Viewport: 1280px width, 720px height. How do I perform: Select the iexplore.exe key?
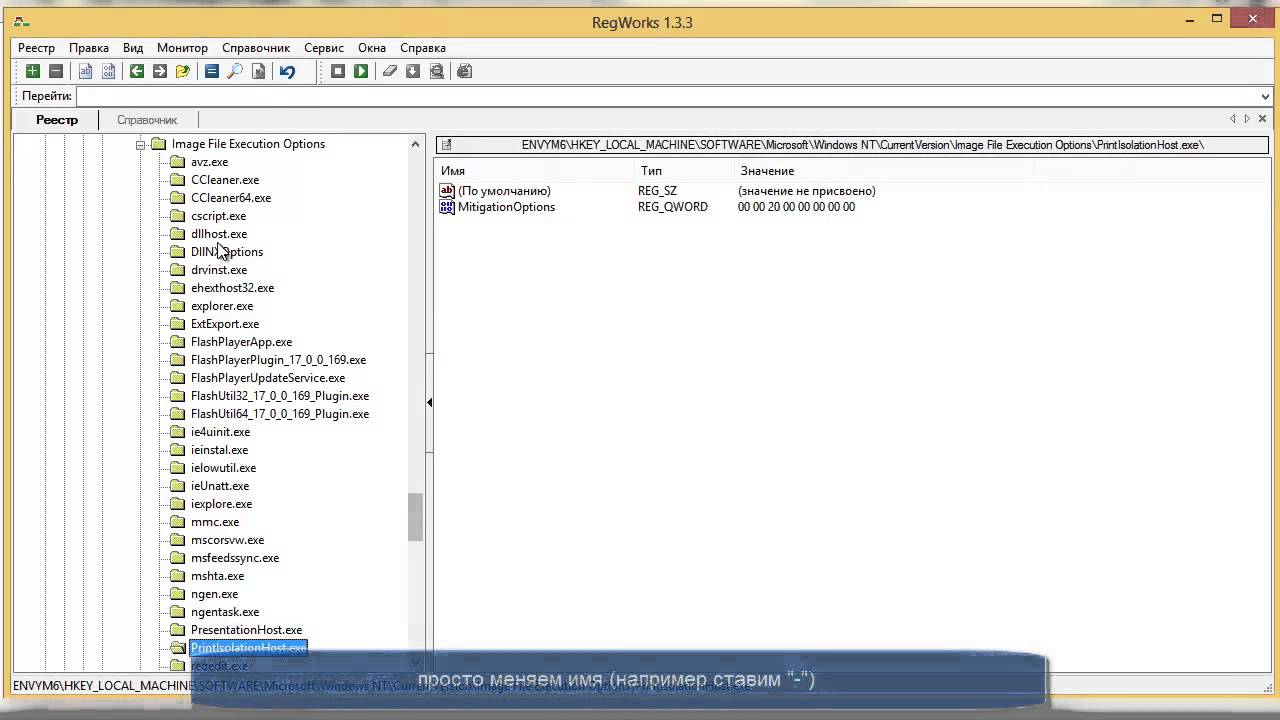coord(221,504)
